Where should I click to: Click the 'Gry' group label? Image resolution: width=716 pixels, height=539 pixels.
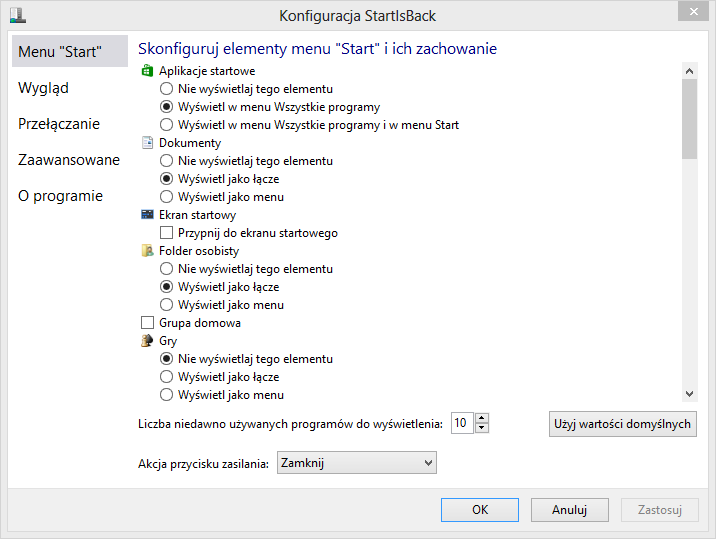click(x=168, y=341)
